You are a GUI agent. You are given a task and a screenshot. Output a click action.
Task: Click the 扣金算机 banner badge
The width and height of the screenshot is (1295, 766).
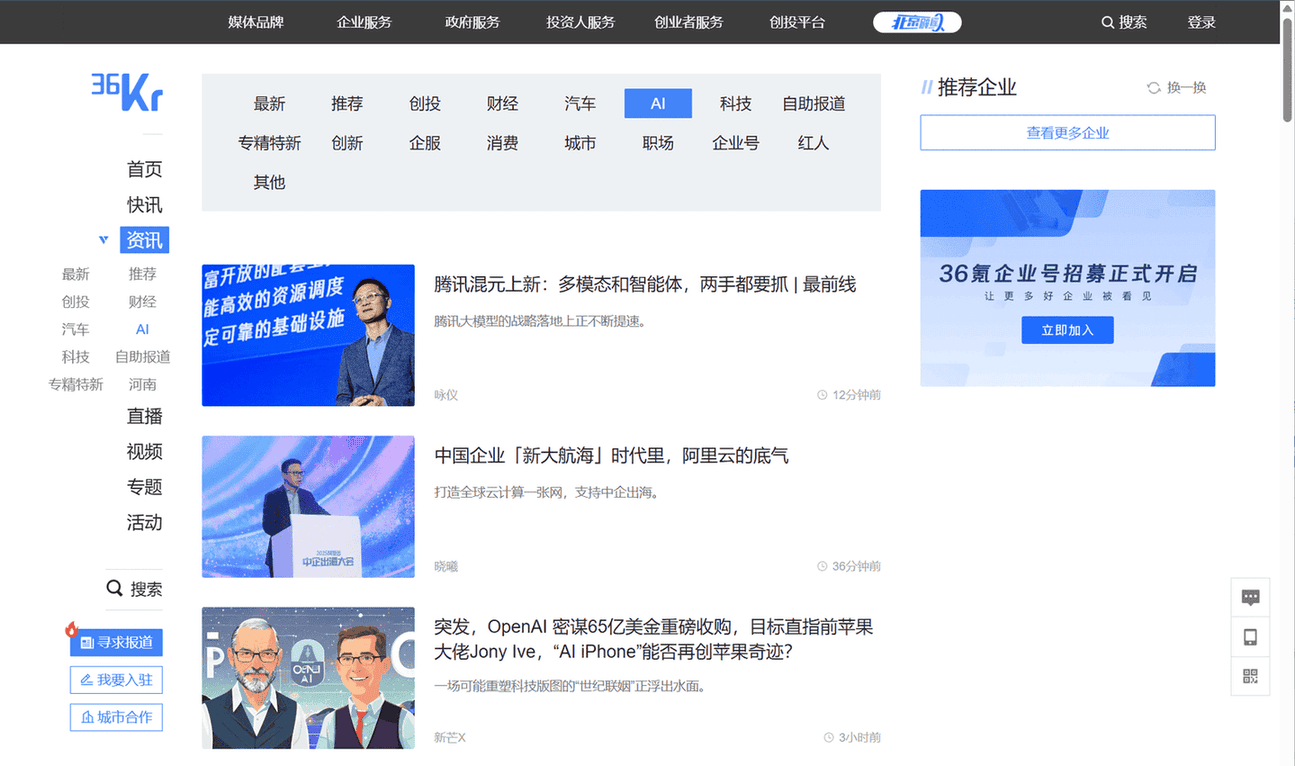917,22
